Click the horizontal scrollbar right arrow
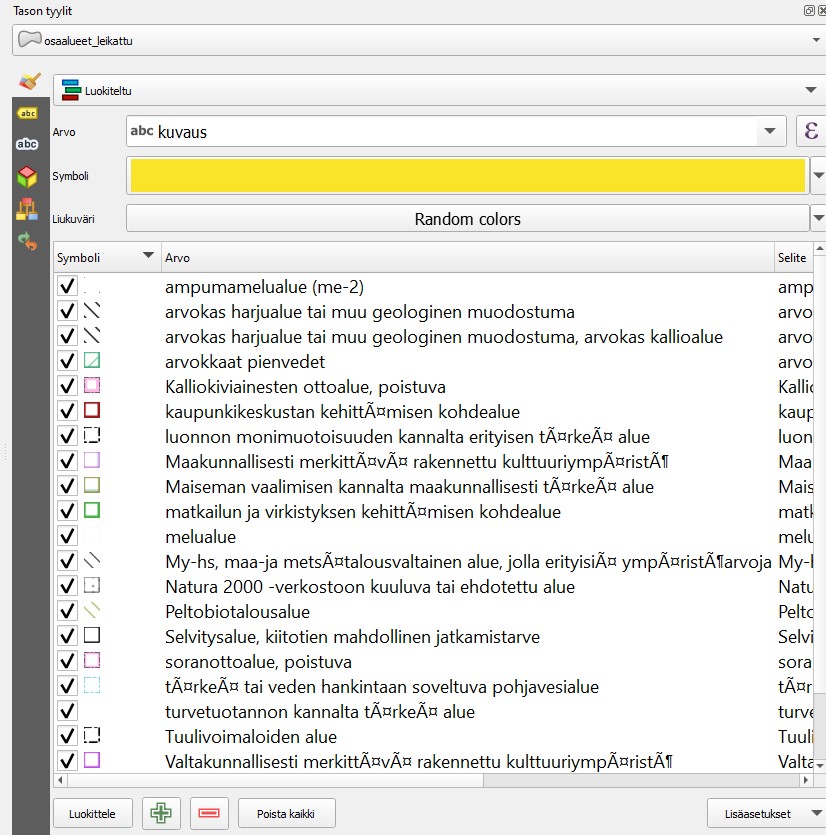The width and height of the screenshot is (826, 835). pos(806,780)
